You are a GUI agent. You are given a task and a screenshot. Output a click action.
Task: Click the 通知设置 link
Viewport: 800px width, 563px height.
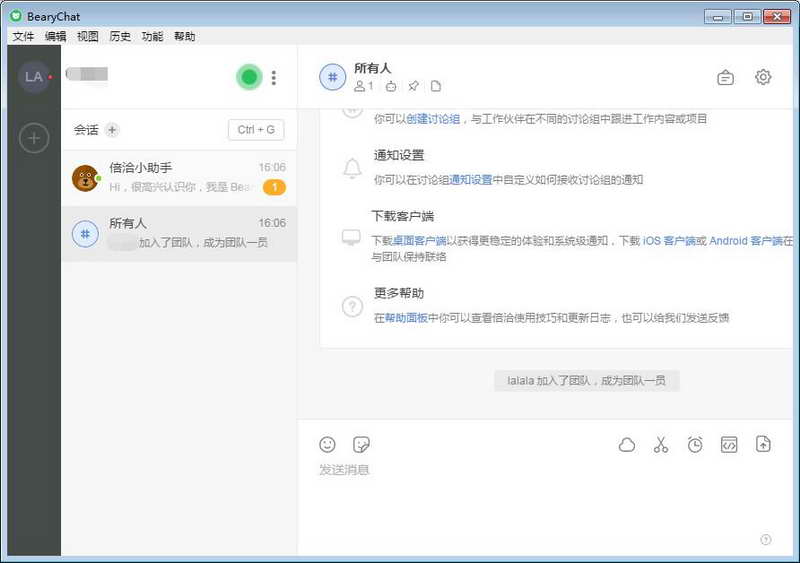click(470, 180)
